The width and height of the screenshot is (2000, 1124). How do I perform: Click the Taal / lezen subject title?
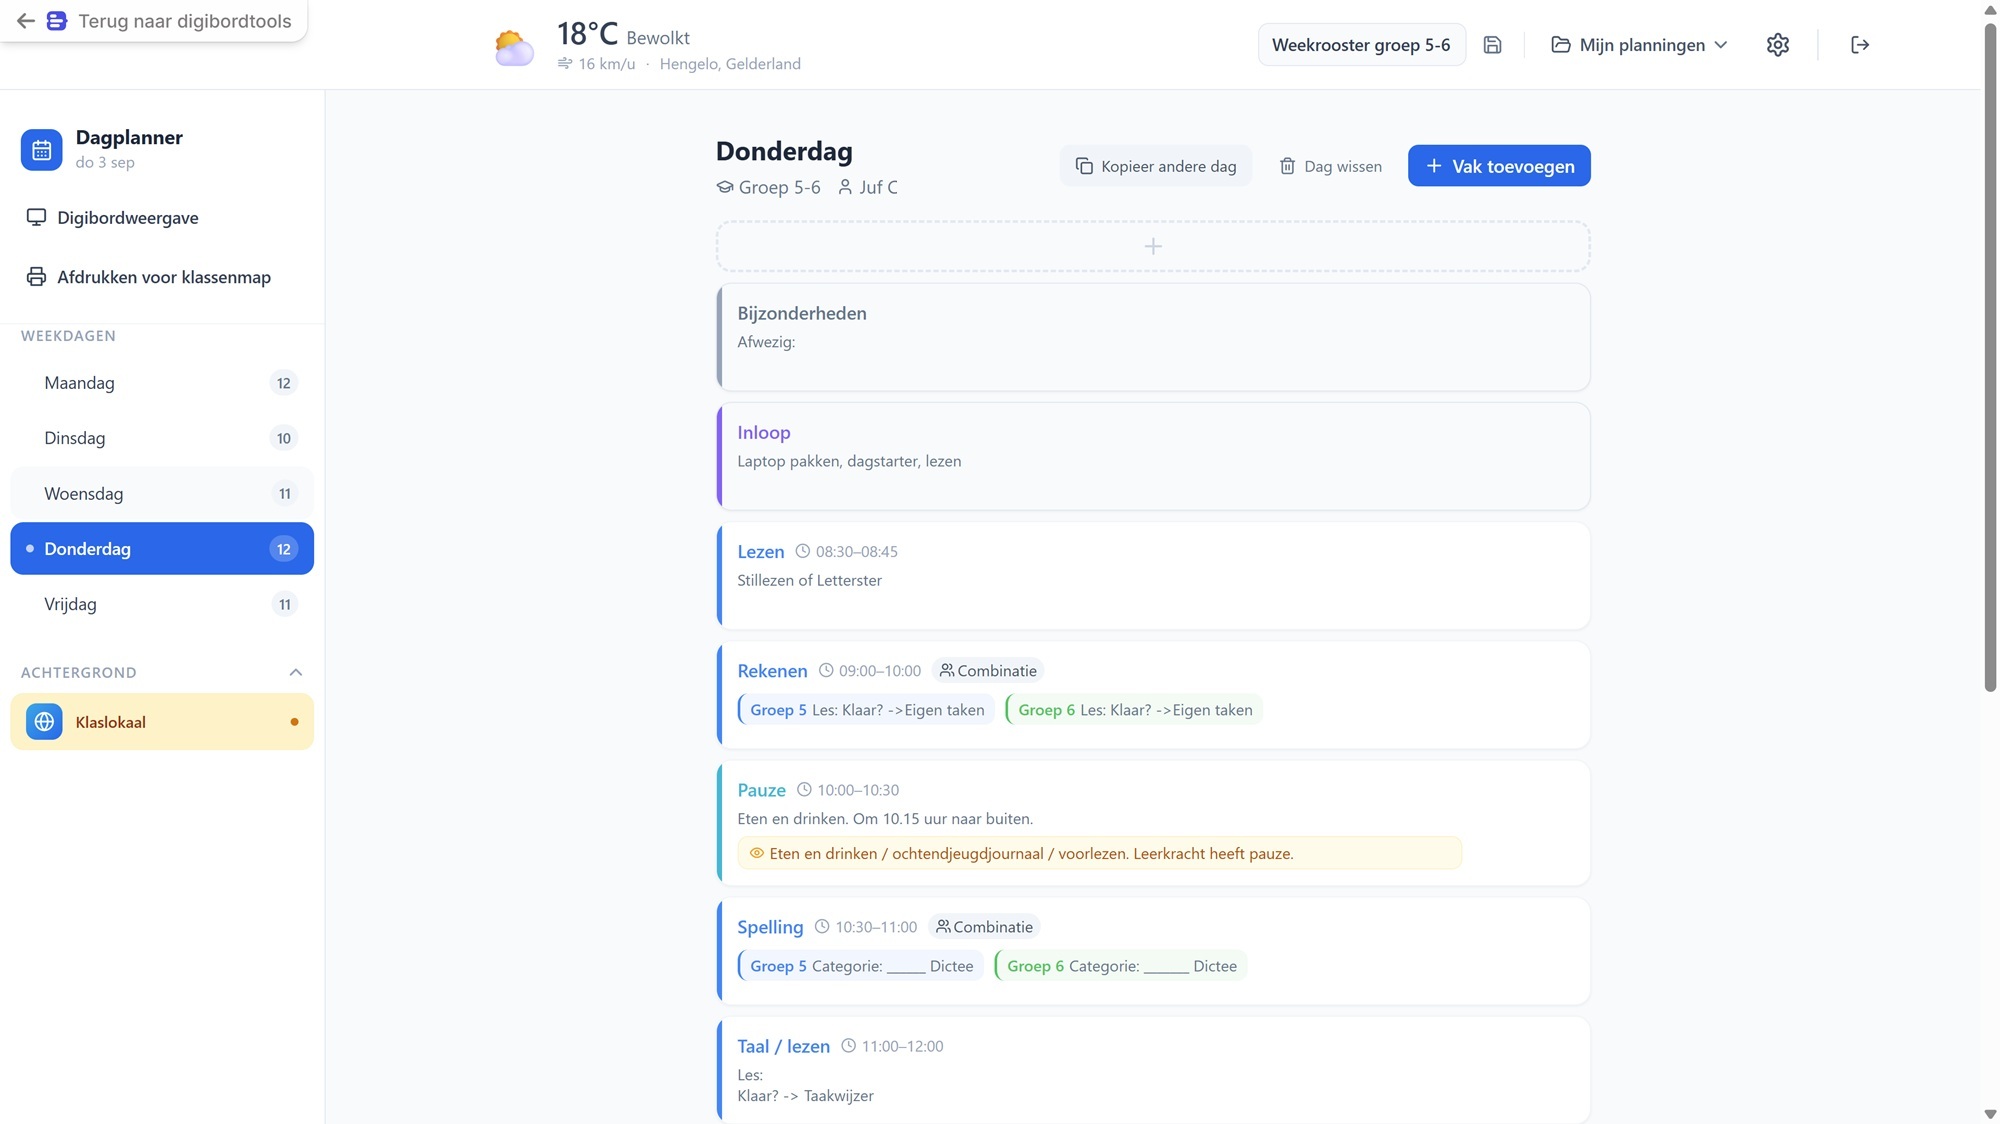pyautogui.click(x=783, y=1046)
